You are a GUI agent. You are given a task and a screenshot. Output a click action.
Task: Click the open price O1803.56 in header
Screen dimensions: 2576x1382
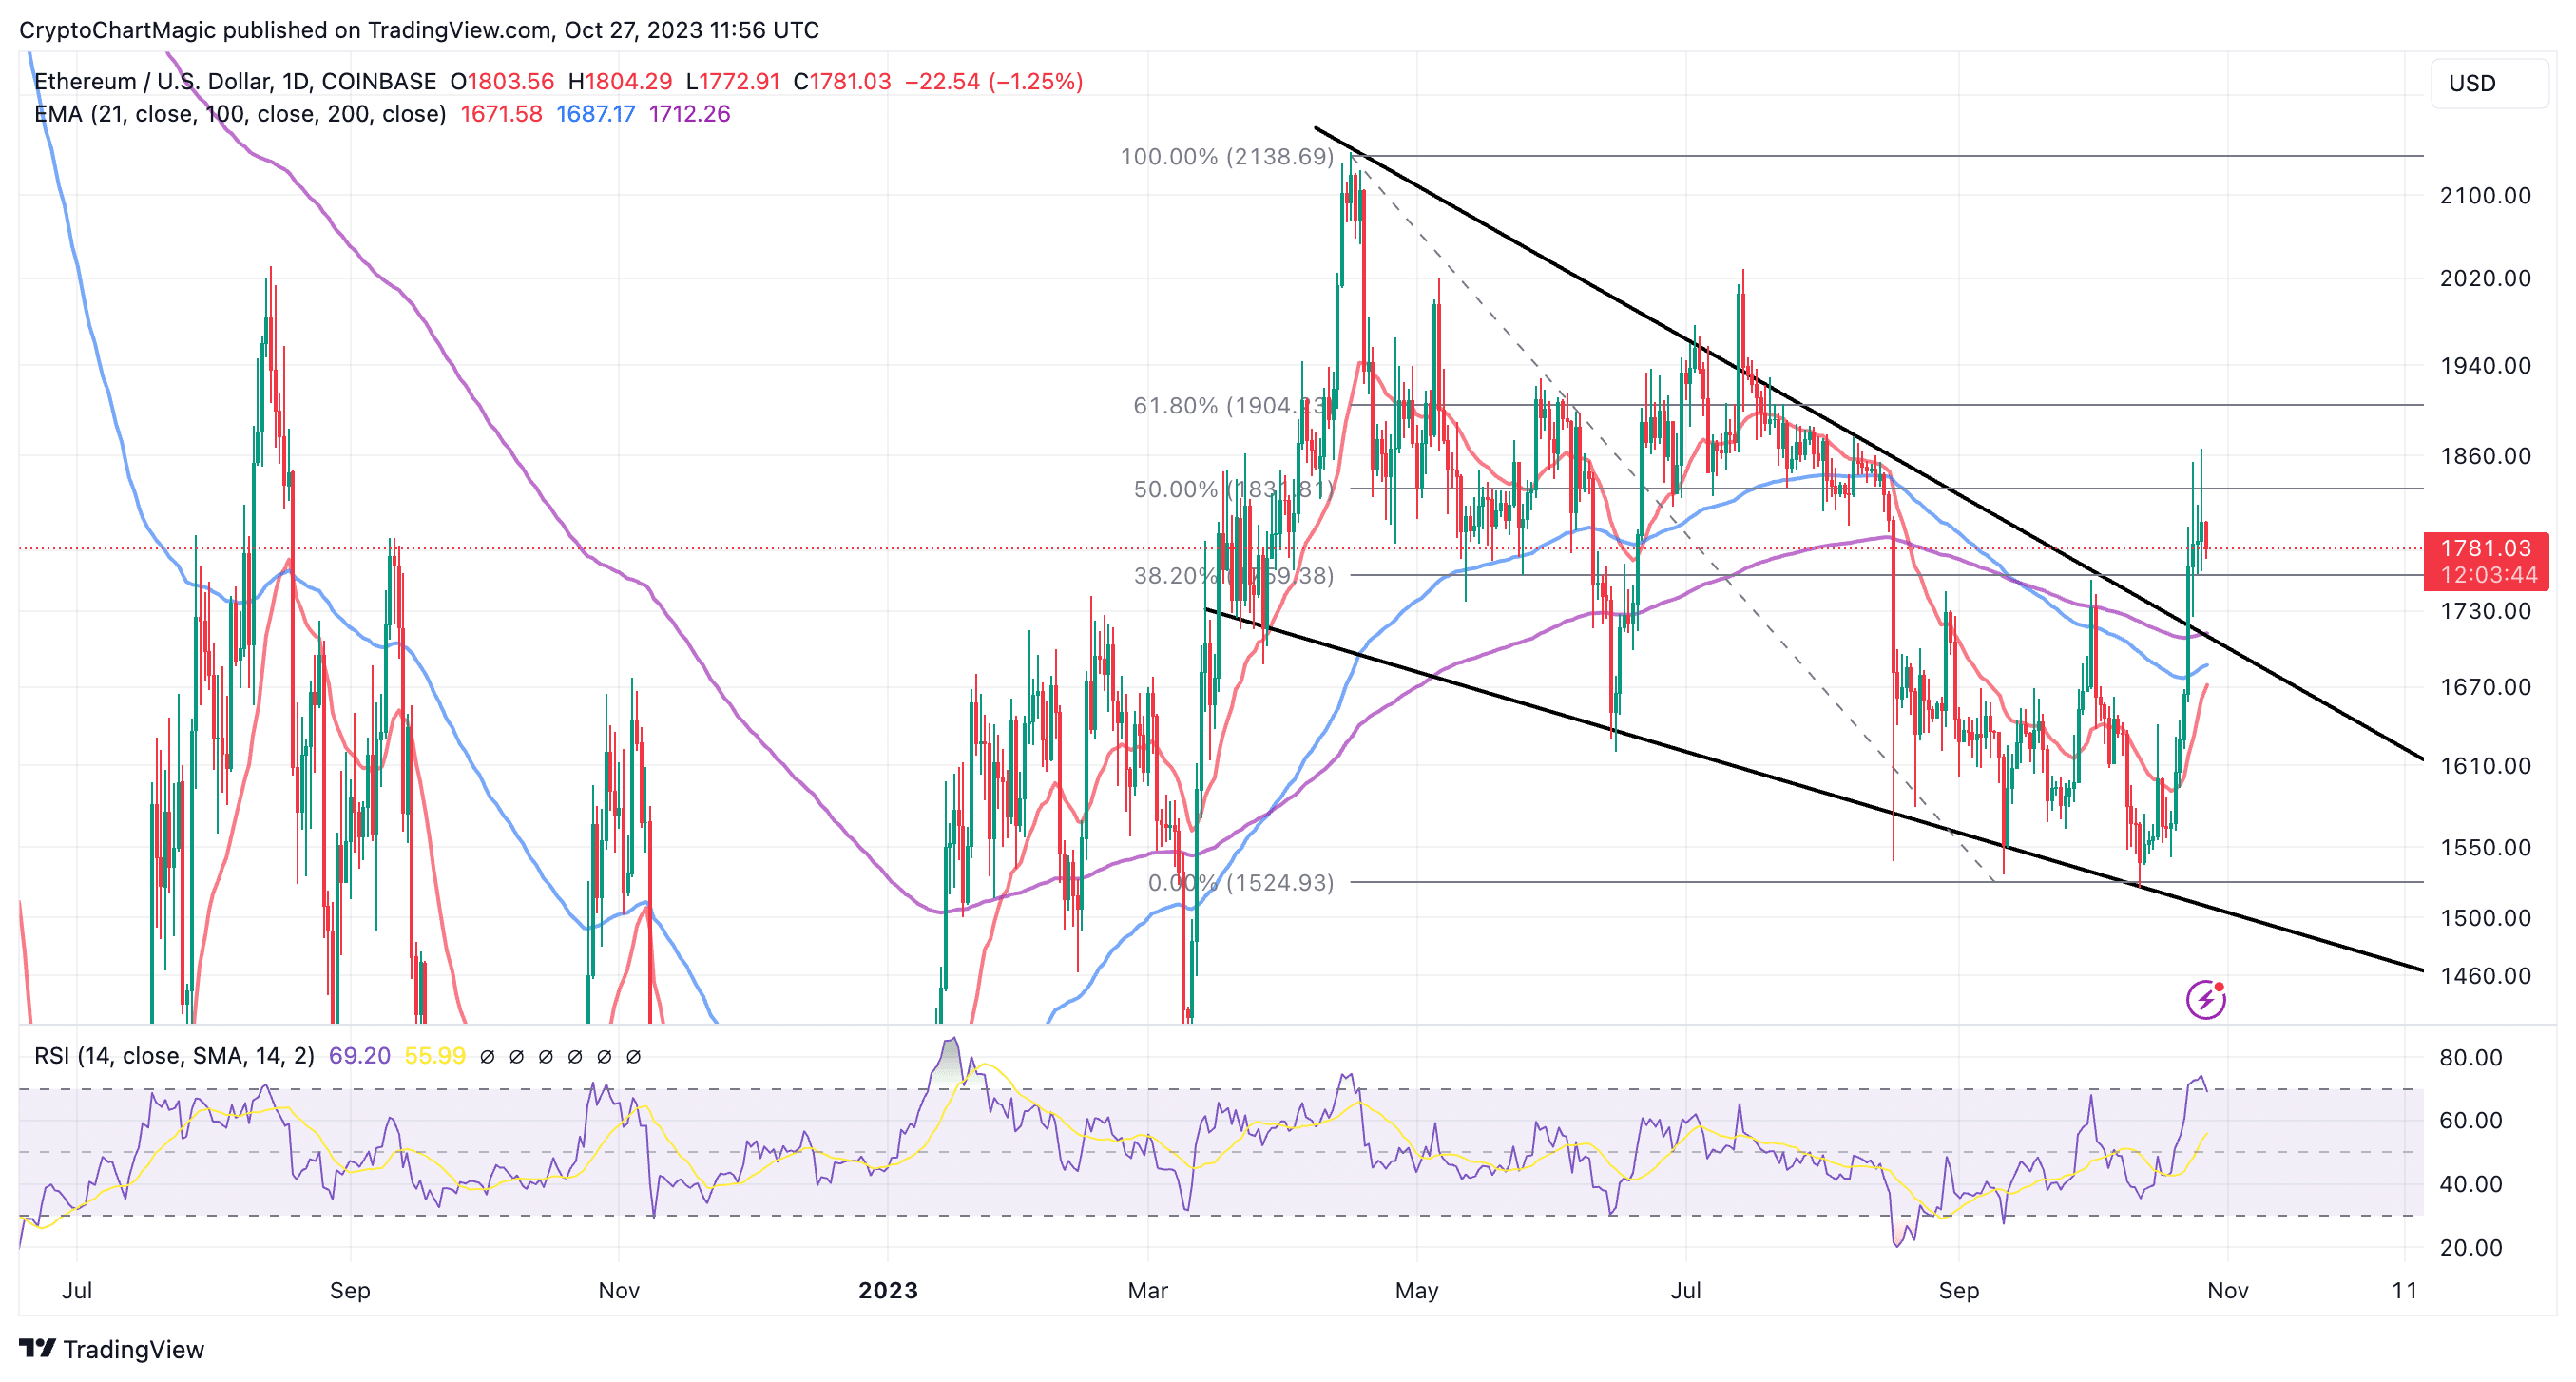tap(502, 81)
